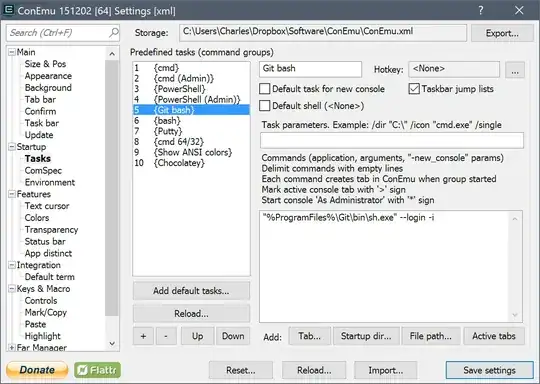Open App distinct settings page
This screenshot has height=384, width=540.
tap(48, 253)
